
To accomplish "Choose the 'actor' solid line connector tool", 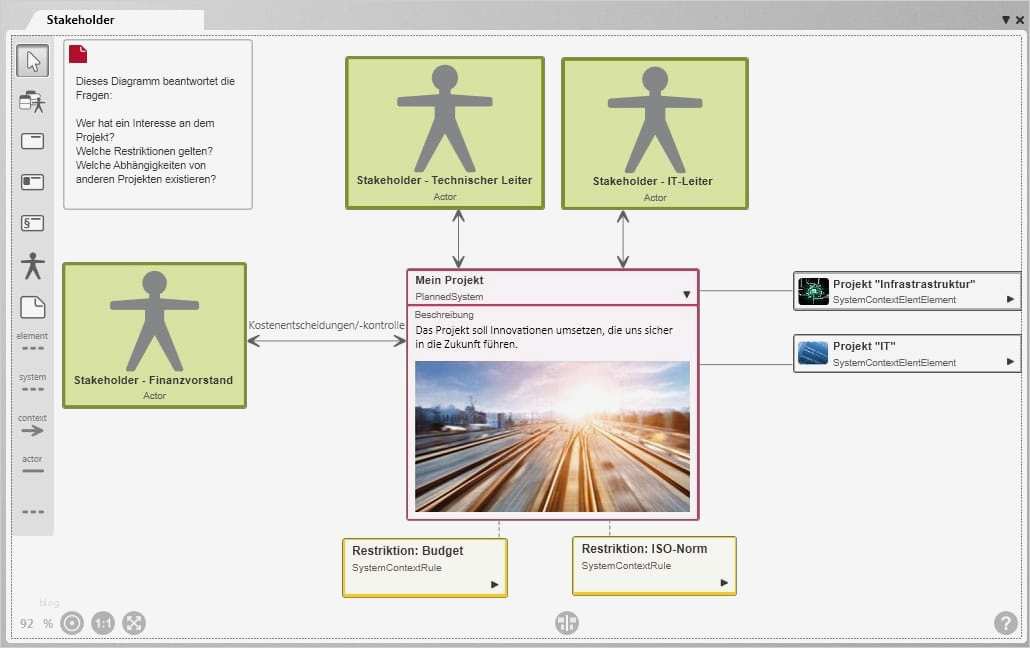I will [x=32, y=464].
